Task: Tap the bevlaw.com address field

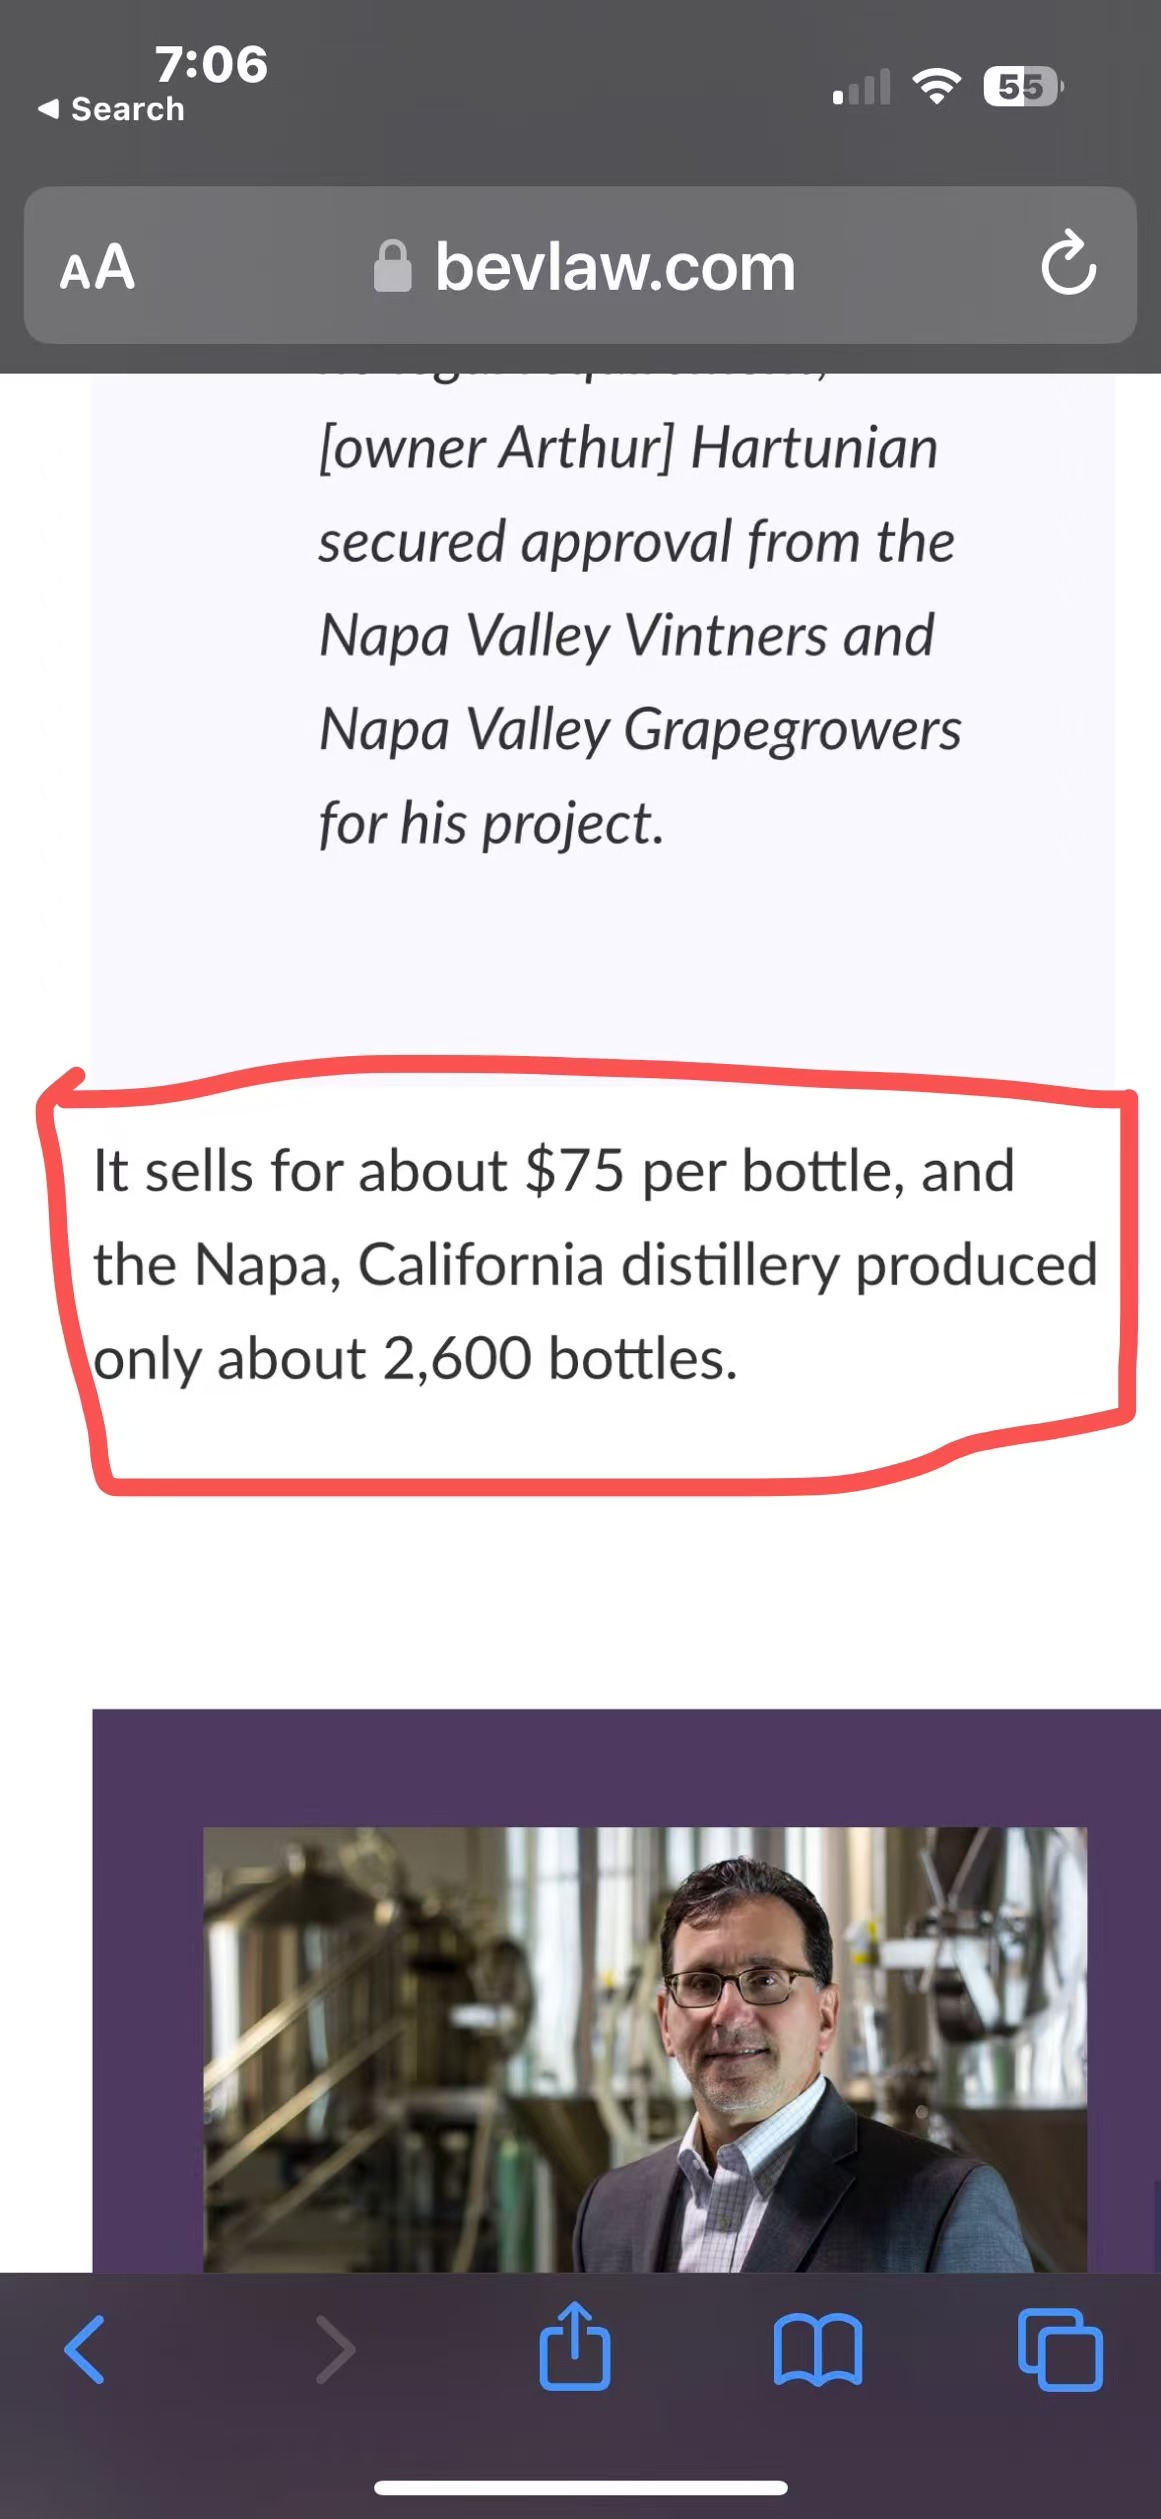Action: [x=614, y=267]
